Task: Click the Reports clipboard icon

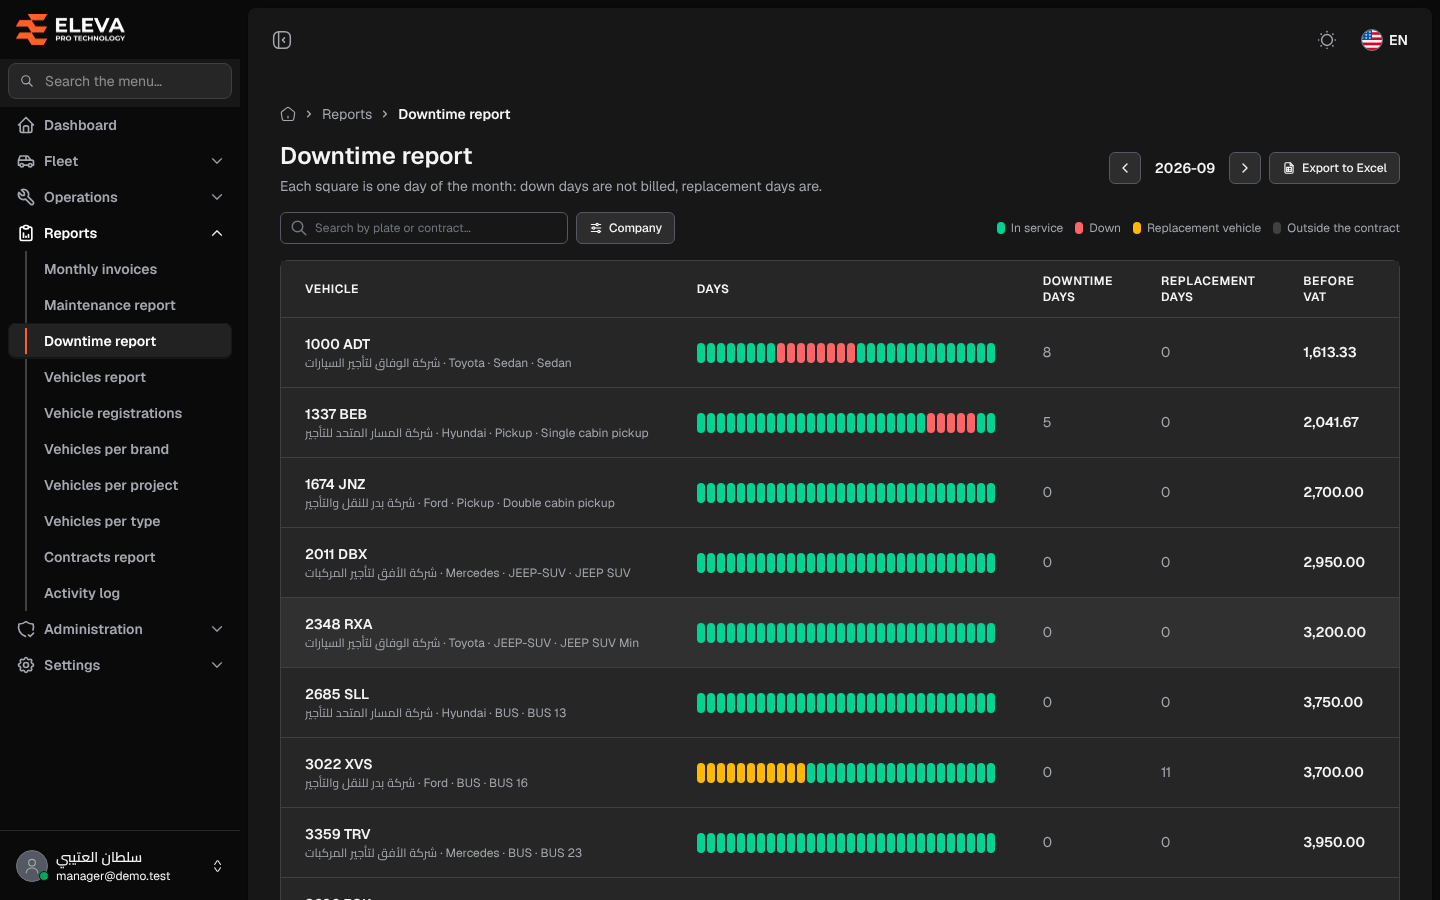Action: (x=26, y=233)
